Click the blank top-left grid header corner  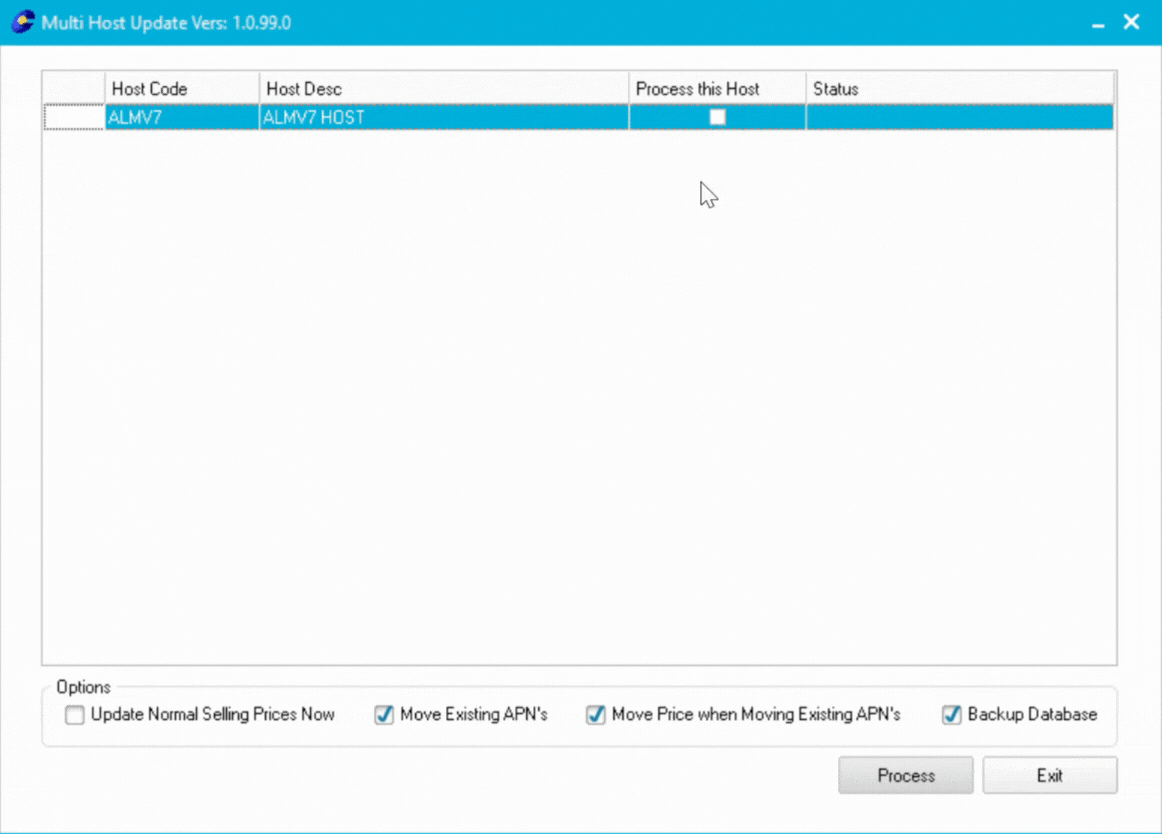click(x=73, y=89)
